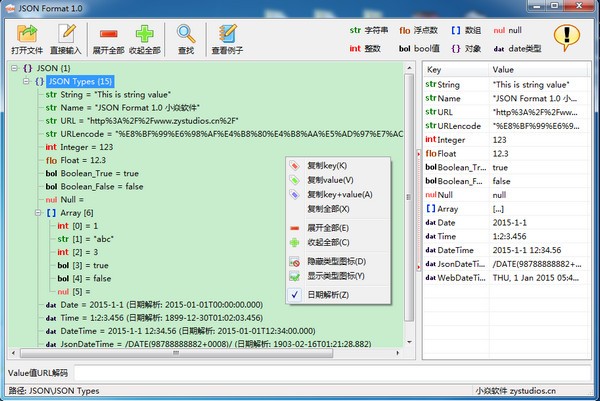Open file with the 打开文件 toolbar icon

coord(27,34)
